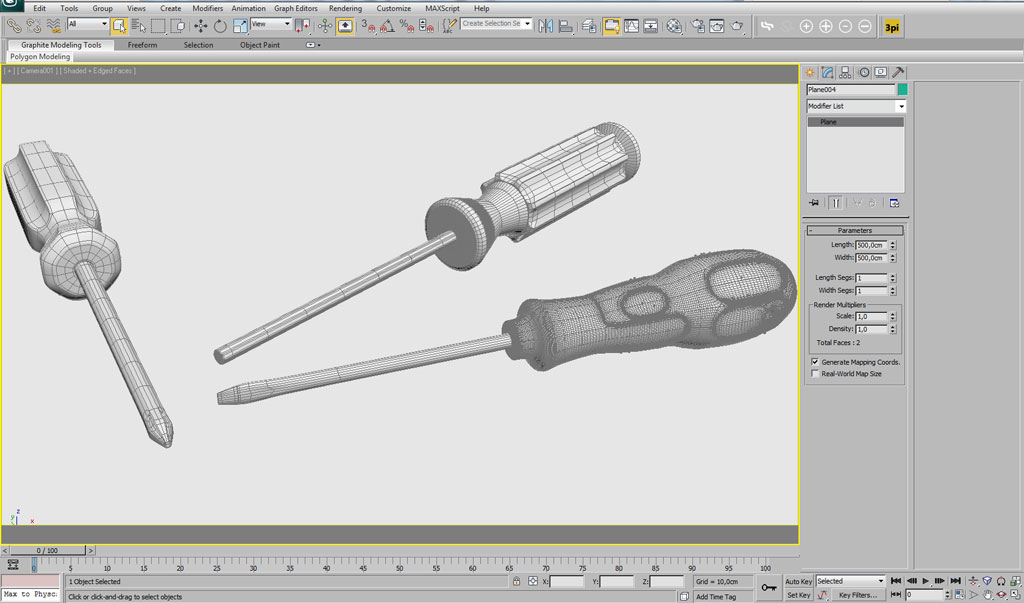Play the animation
Screen dimensions: 1024x603
coord(925,581)
